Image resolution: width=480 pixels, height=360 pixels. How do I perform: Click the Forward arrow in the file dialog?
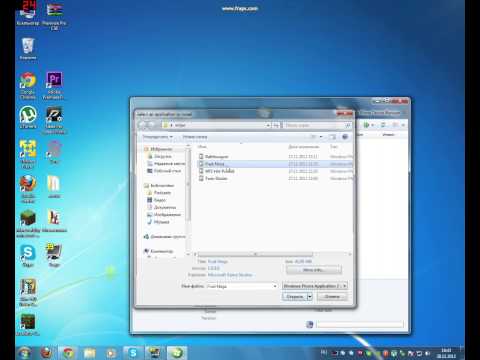pos(152,125)
